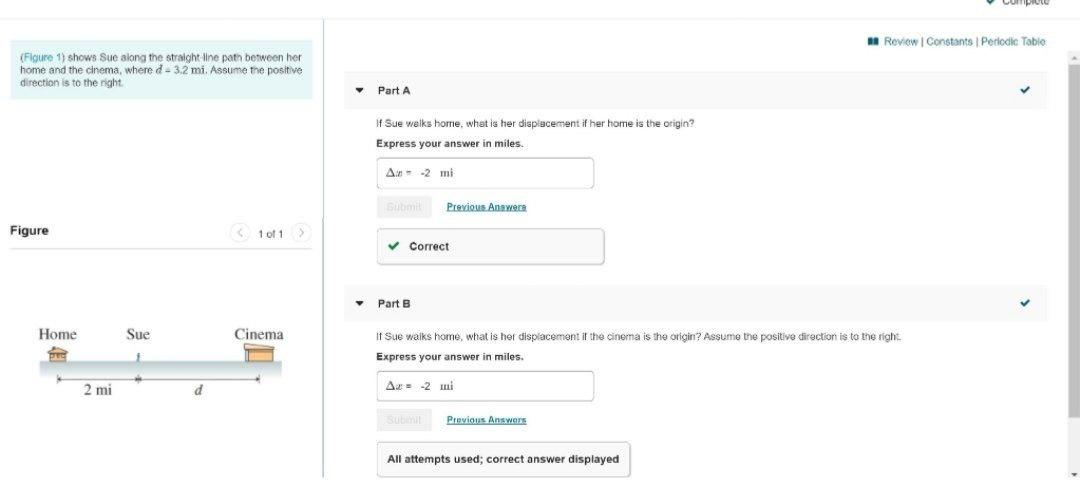The image size is (1080, 500).
Task: Open the Periodic Table link
Action: point(1012,42)
